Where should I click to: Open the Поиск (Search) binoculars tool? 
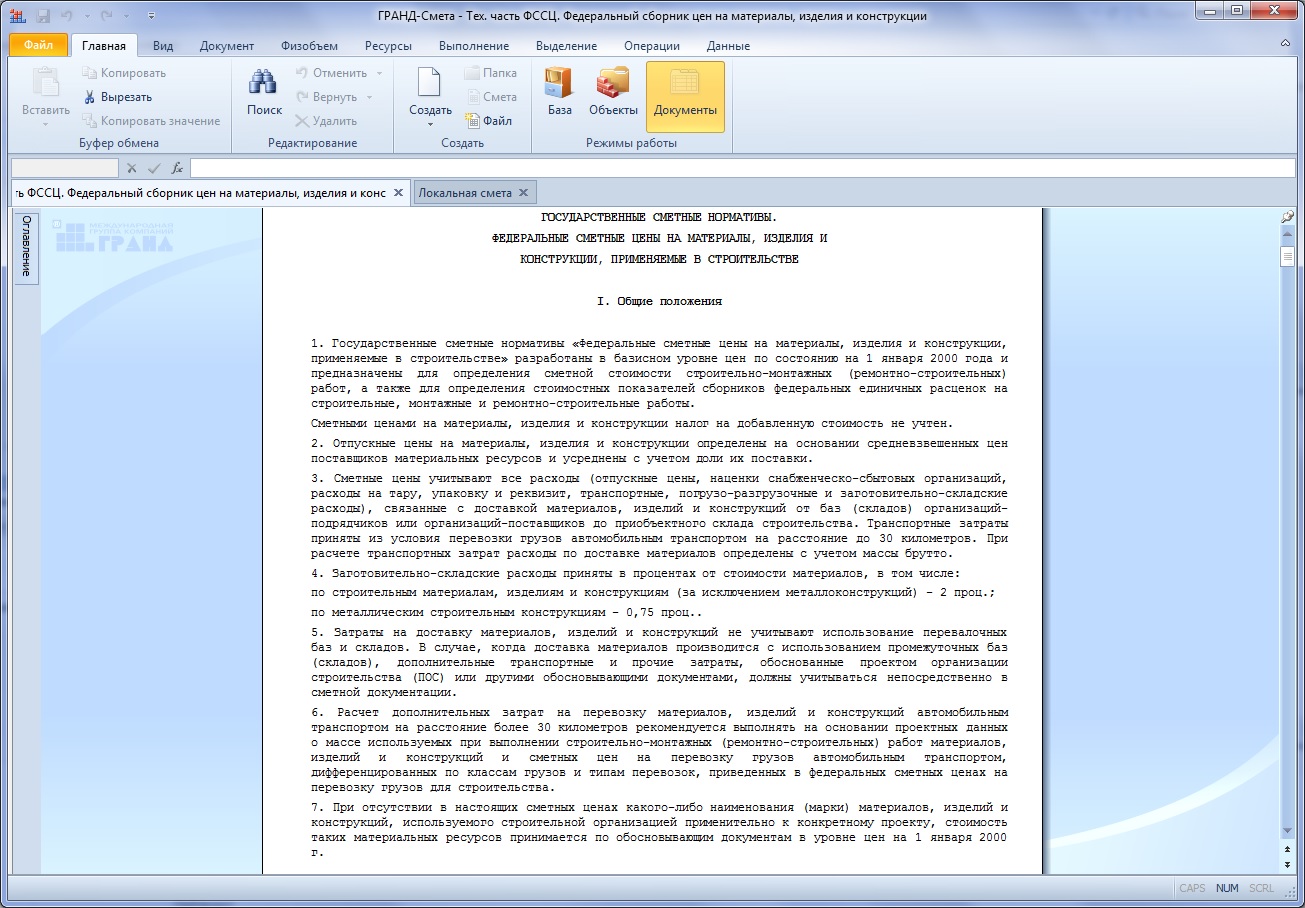tap(264, 92)
